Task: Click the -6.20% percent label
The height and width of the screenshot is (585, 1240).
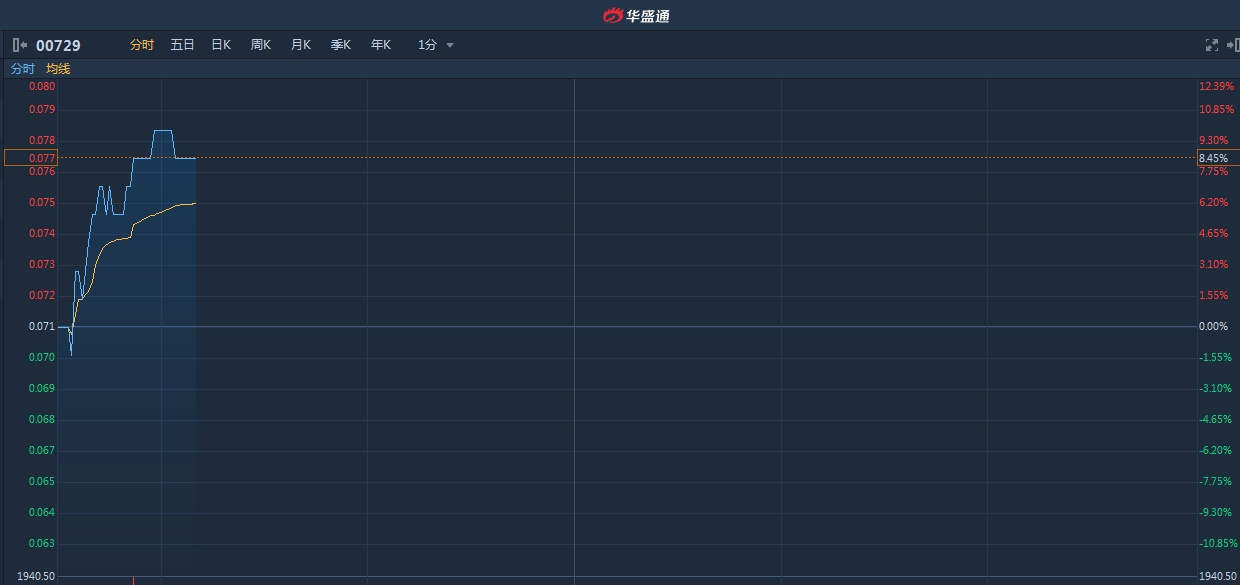Action: click(x=1215, y=450)
